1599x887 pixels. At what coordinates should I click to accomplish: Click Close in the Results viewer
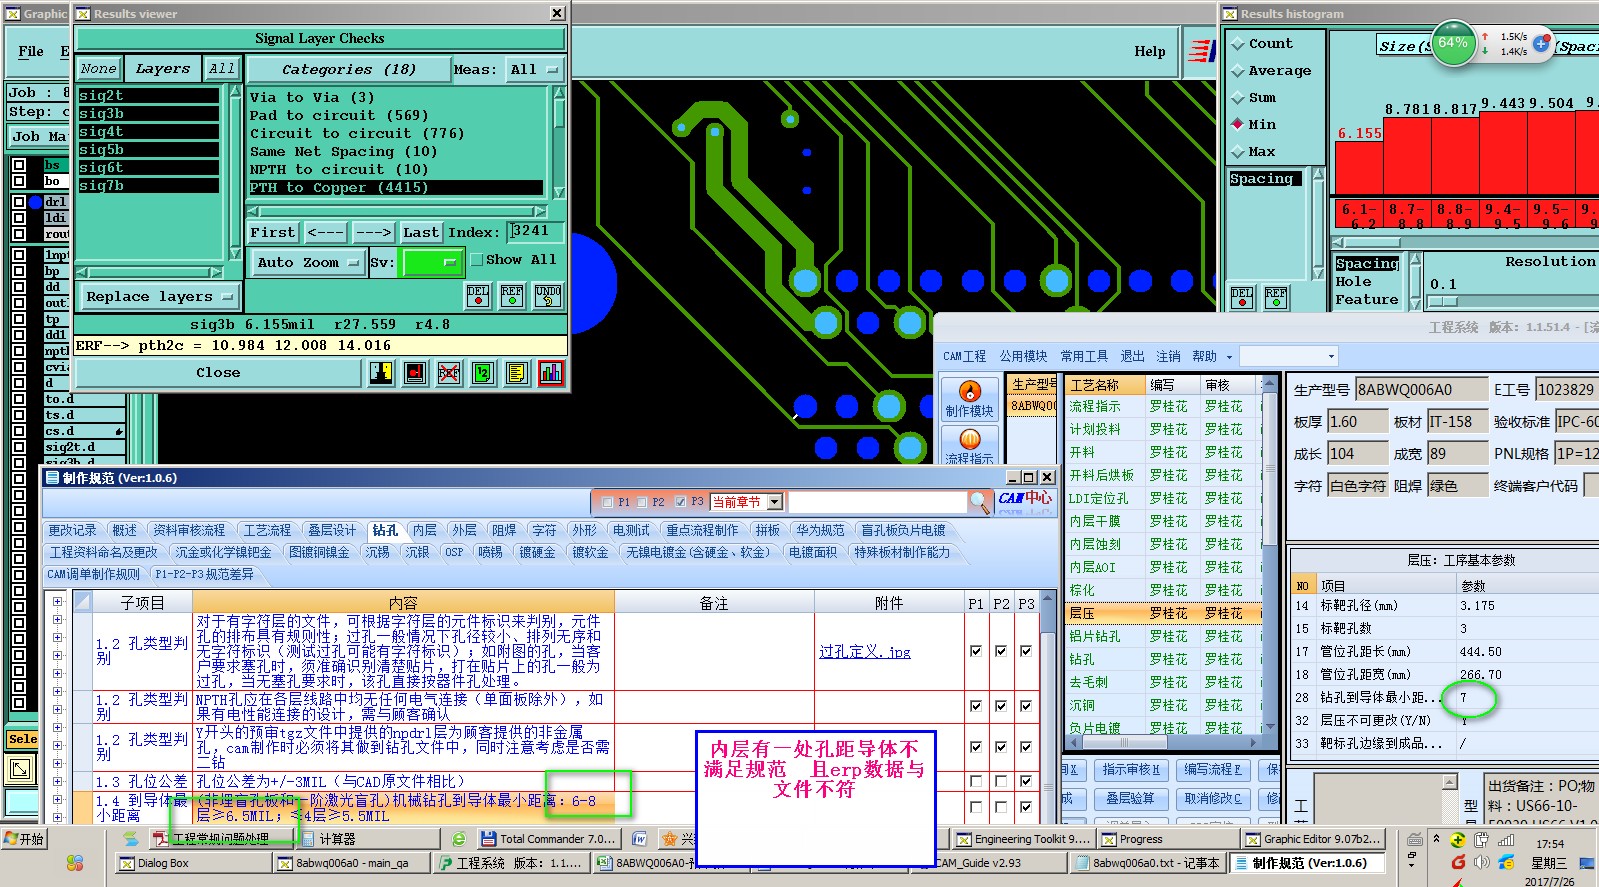pos(218,373)
